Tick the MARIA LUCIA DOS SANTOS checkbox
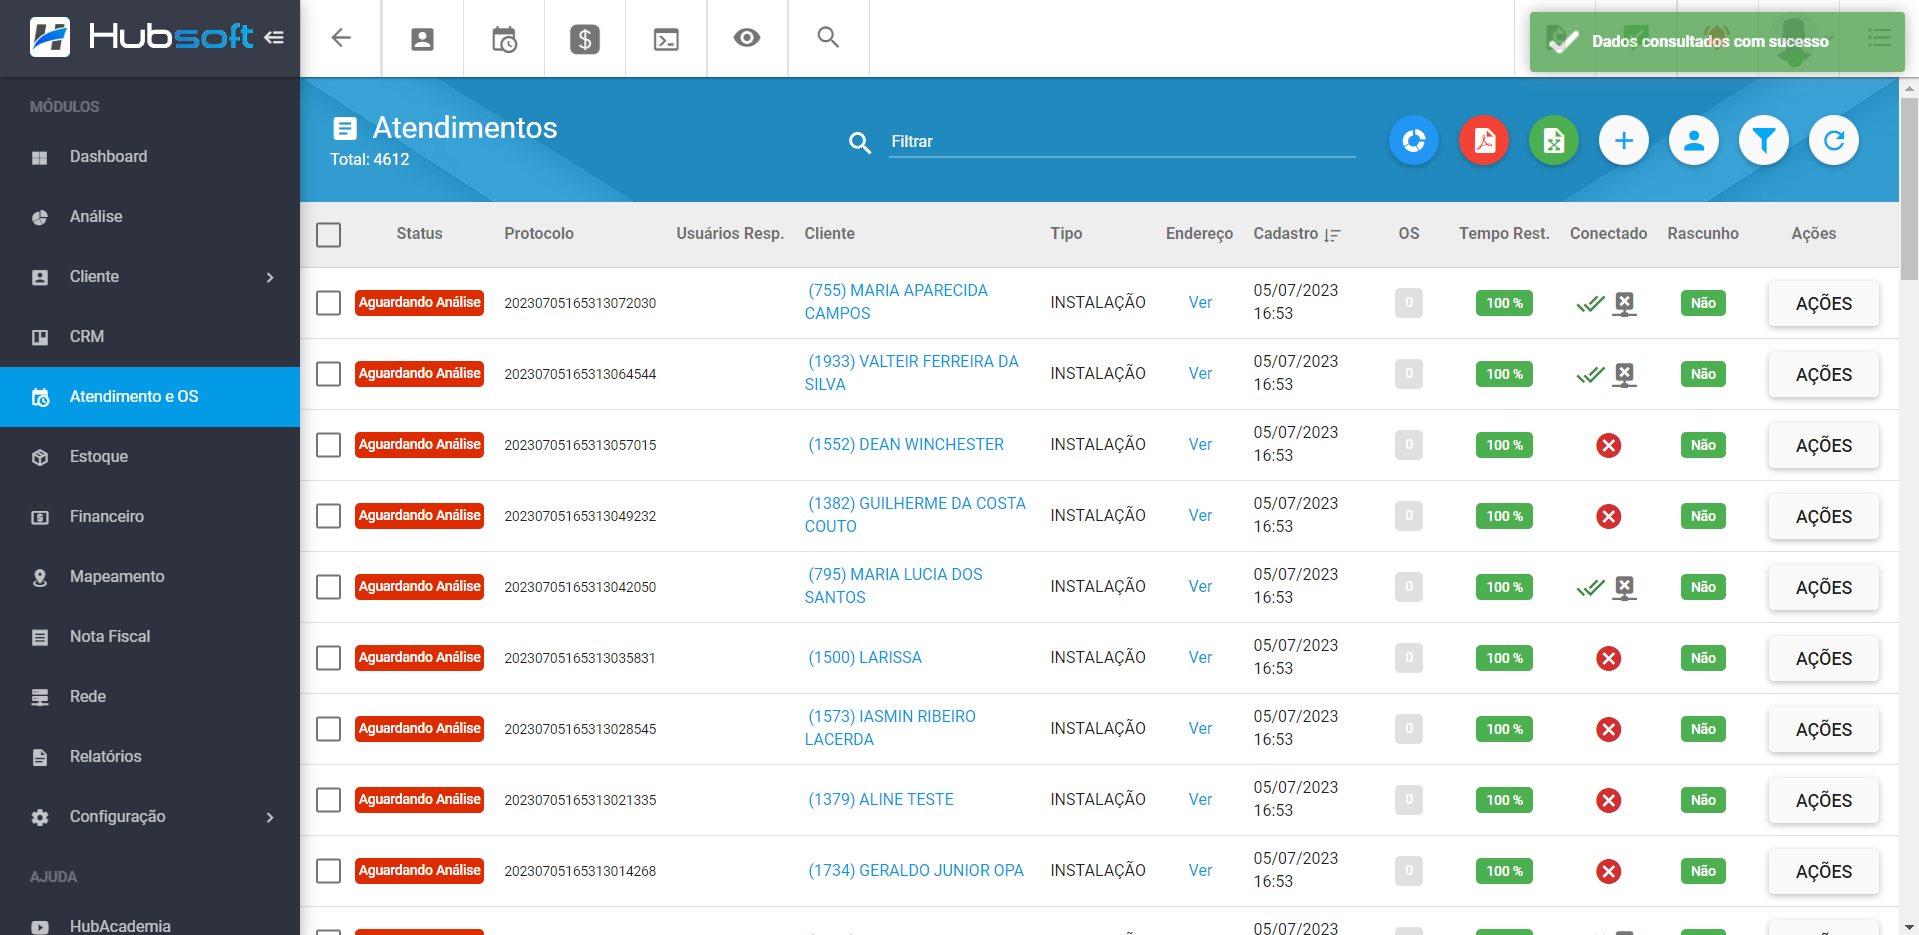Screen dimensions: 1919x935 (328, 587)
